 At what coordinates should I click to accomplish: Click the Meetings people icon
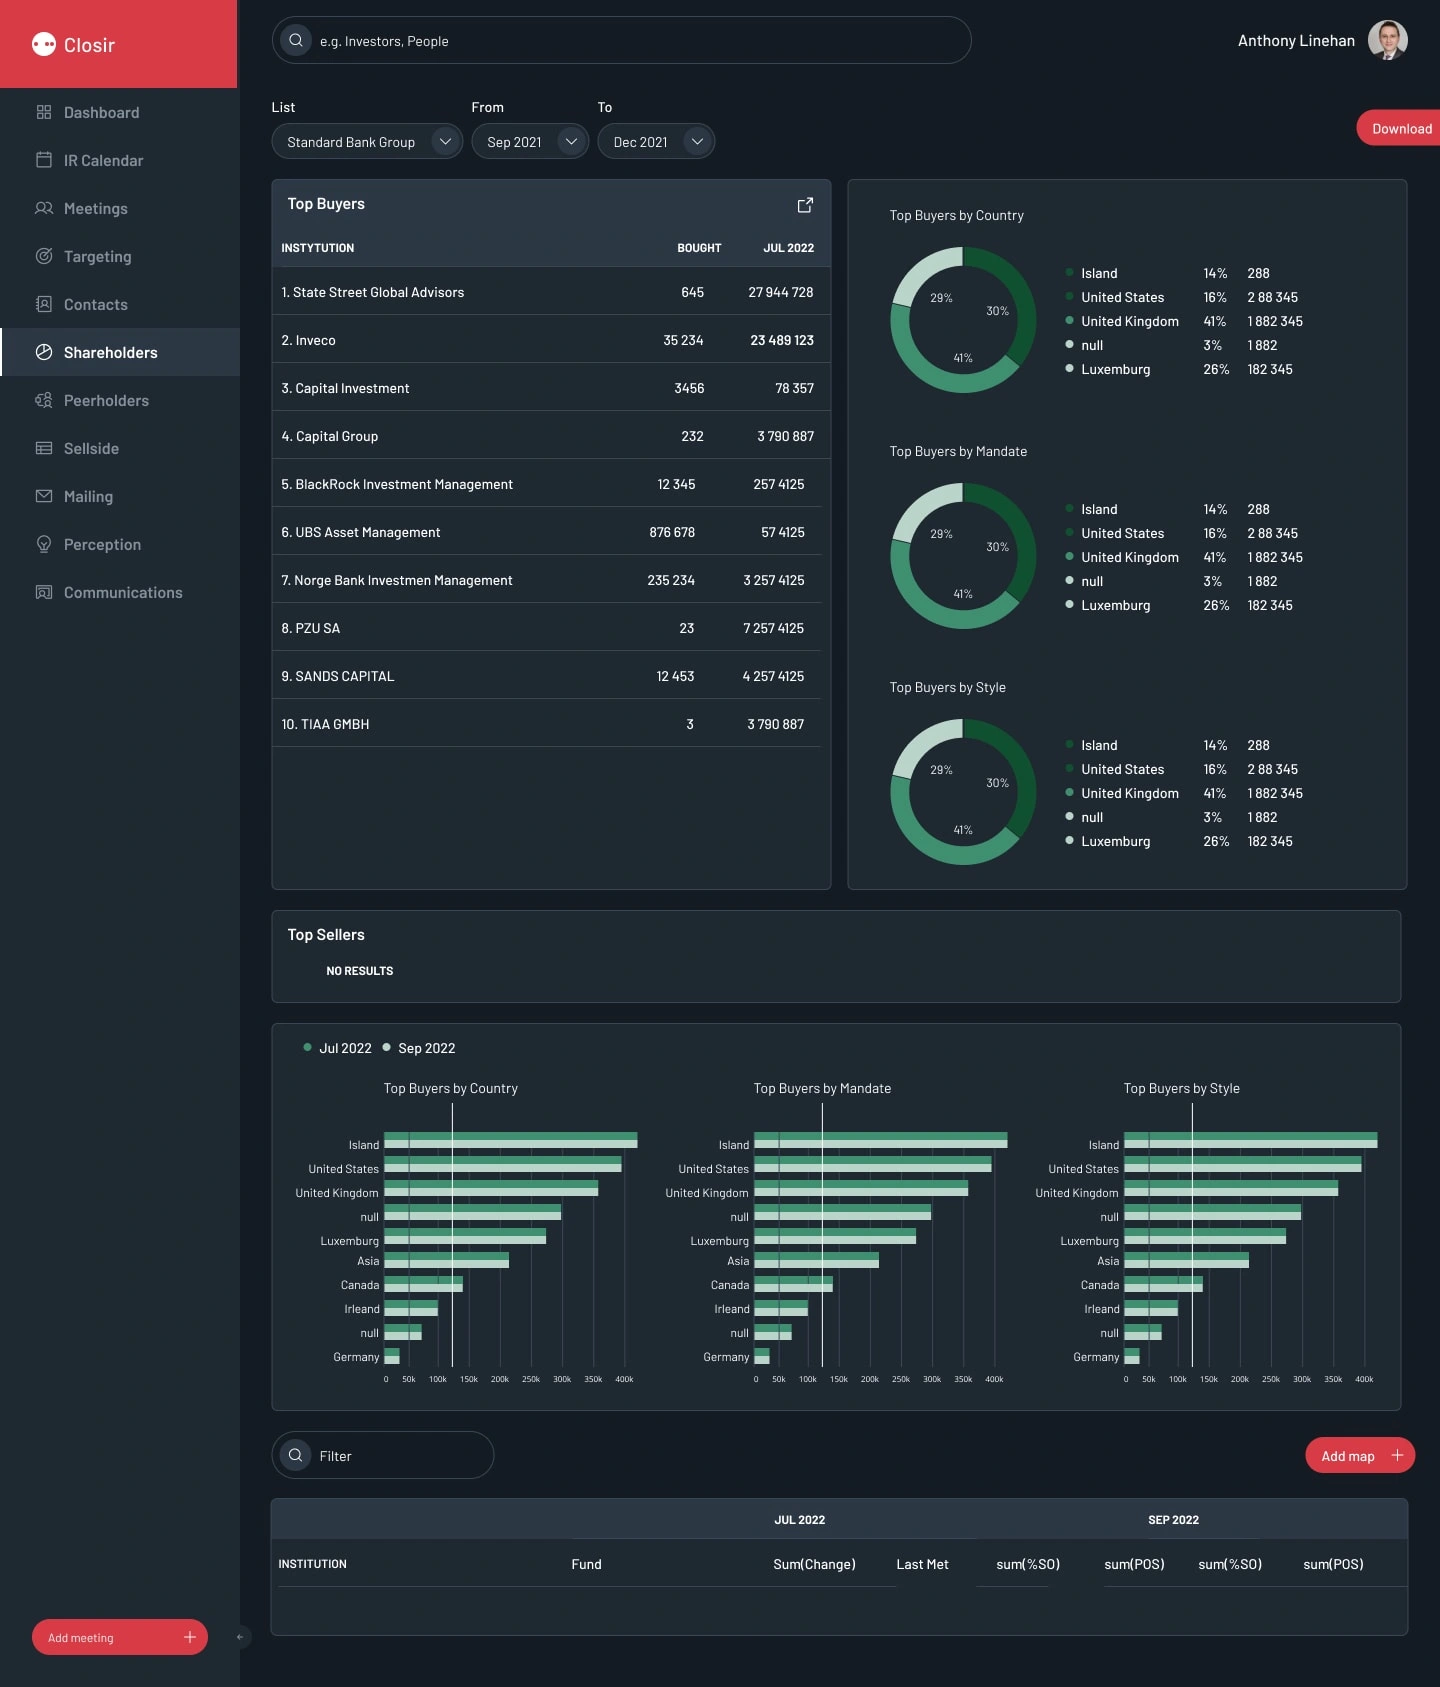44,208
